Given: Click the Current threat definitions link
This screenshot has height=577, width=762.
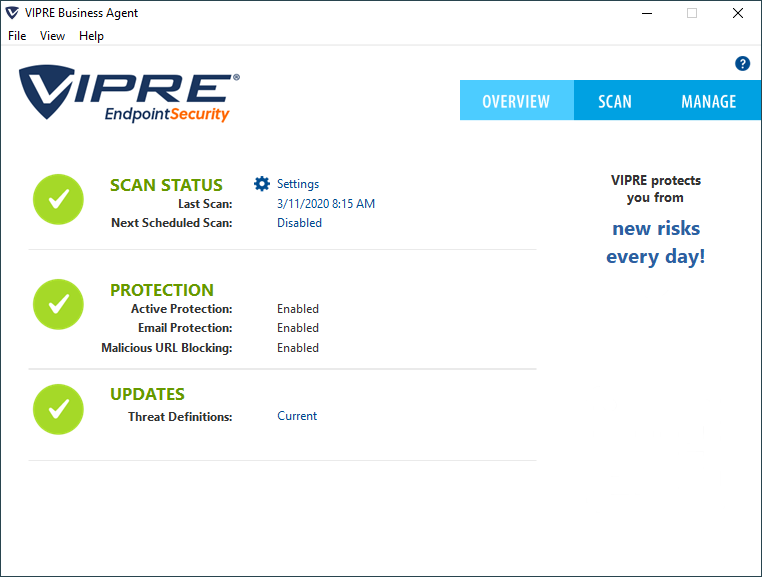Looking at the screenshot, I should click(x=297, y=416).
